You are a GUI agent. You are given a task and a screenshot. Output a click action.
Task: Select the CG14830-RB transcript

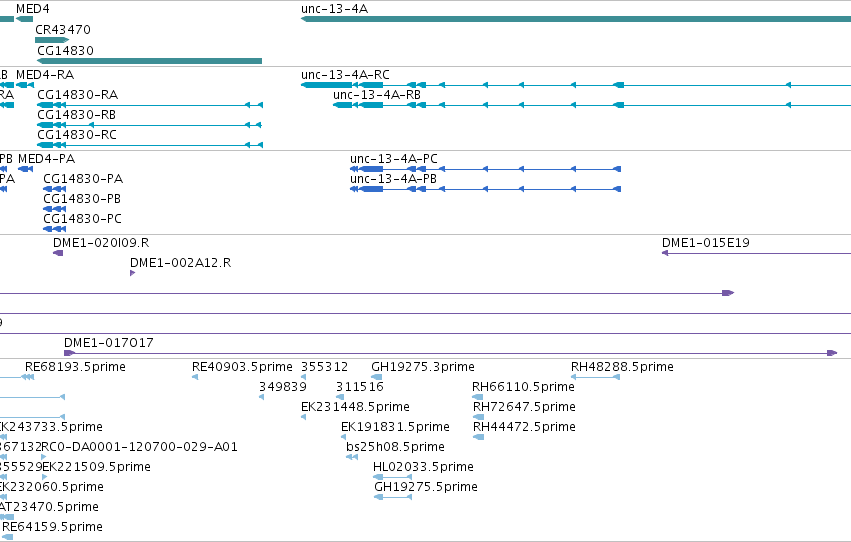coord(149,125)
